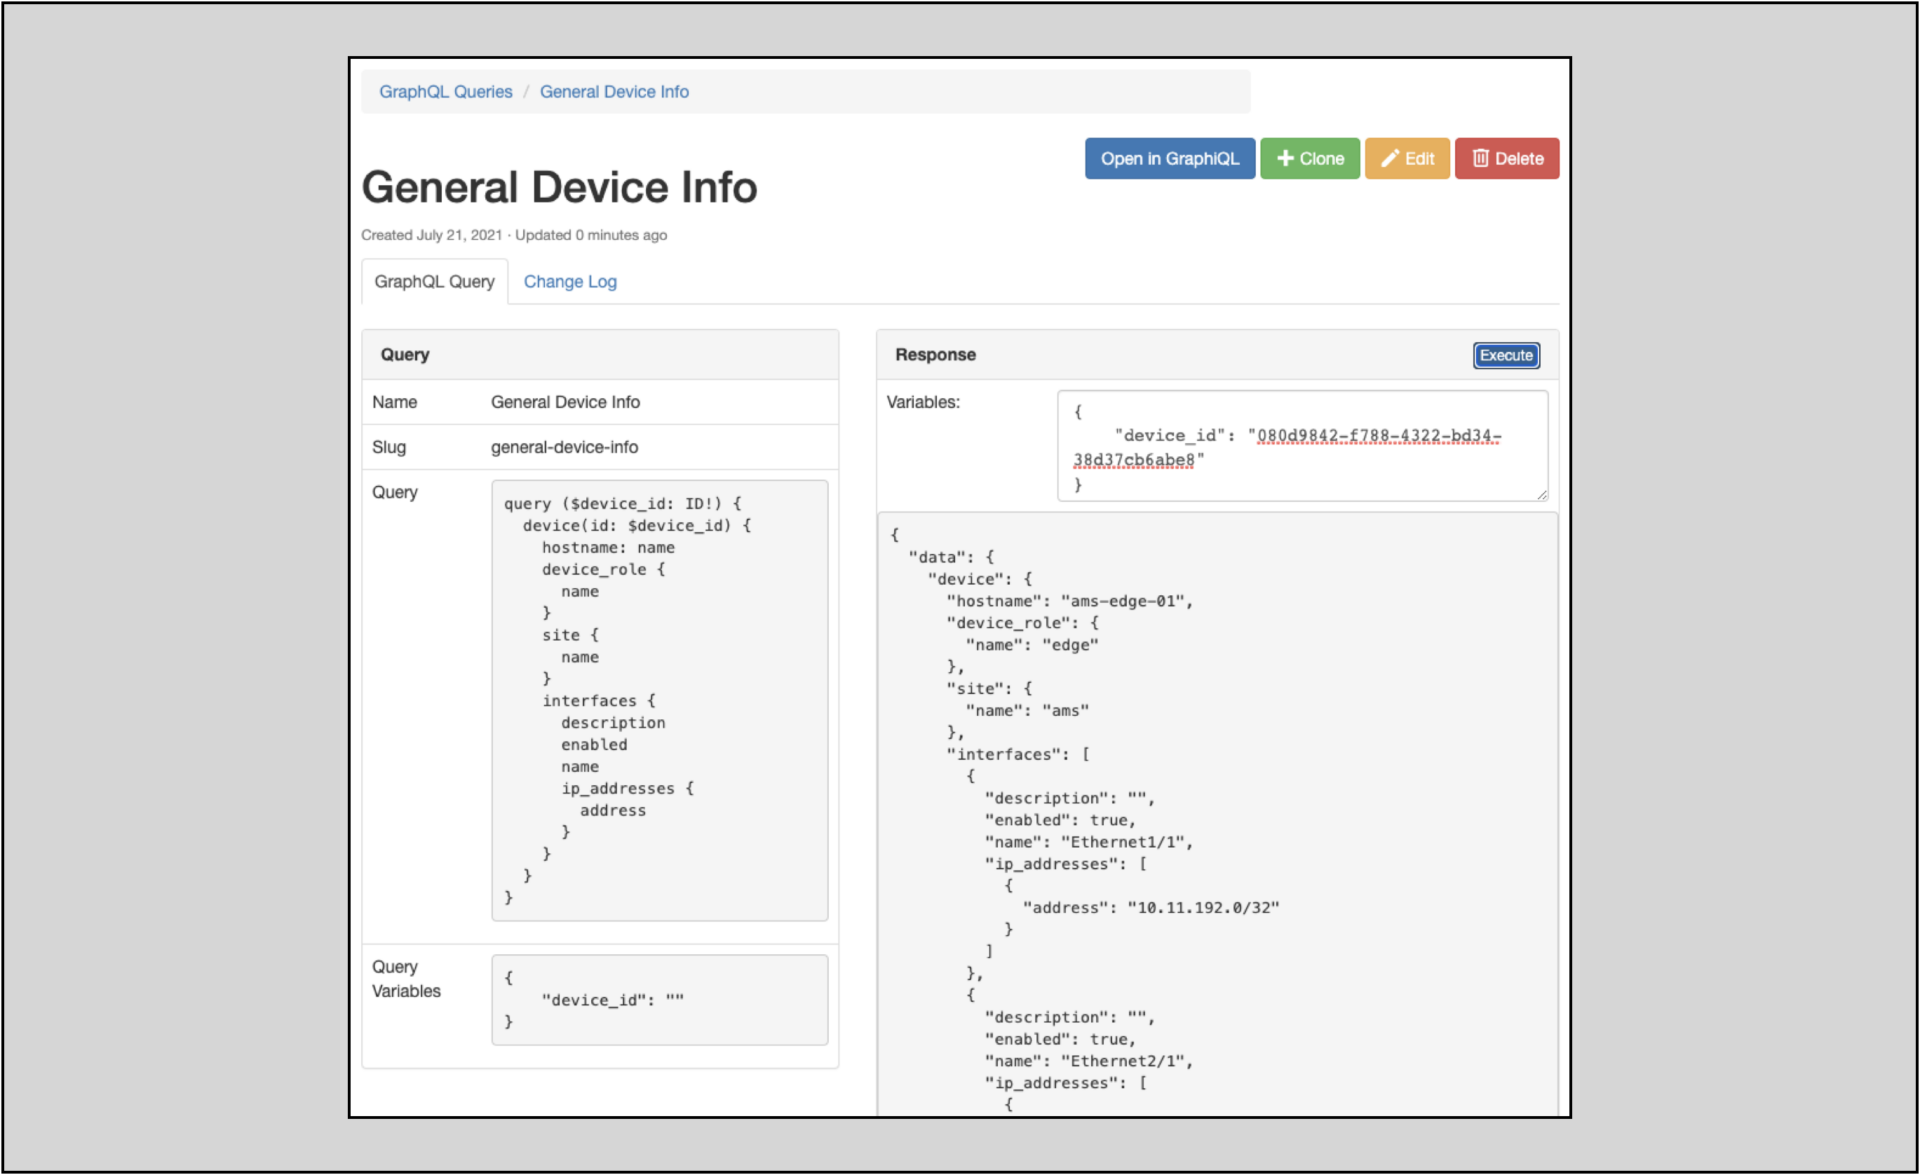Select the underlined device_id value
The width and height of the screenshot is (1920, 1175).
(x=1375, y=435)
